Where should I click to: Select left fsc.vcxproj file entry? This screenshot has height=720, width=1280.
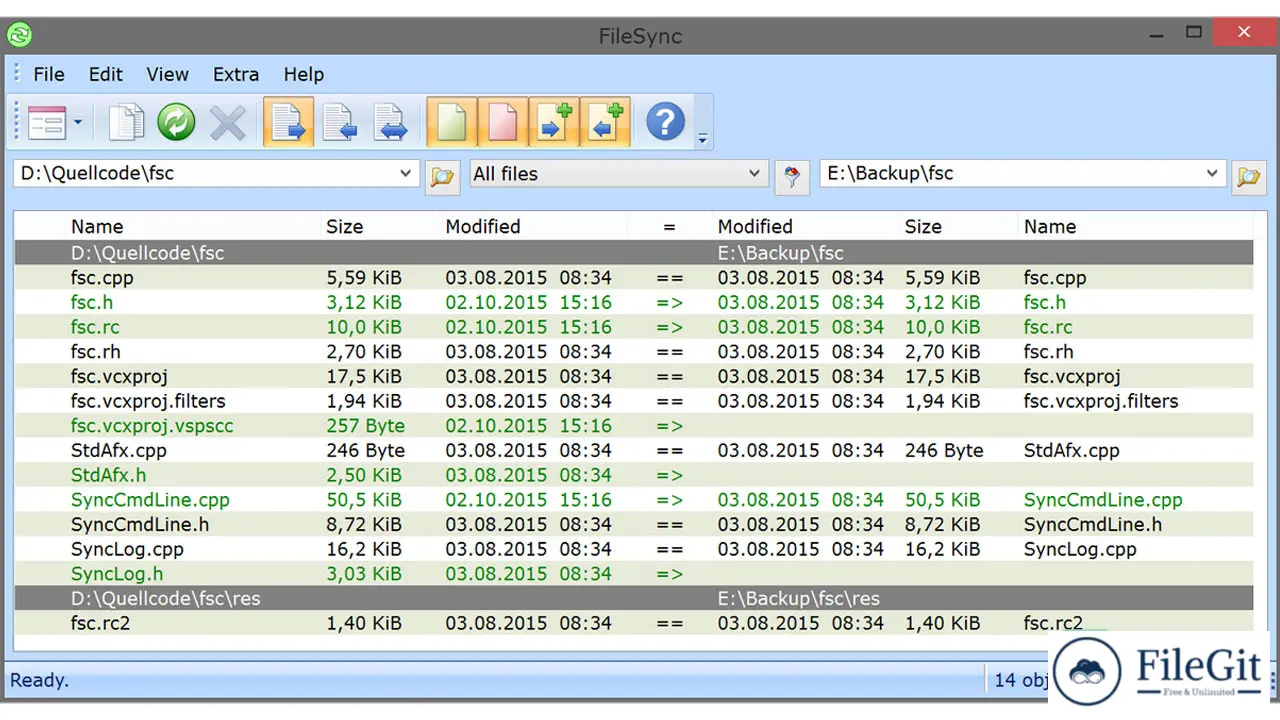(119, 376)
